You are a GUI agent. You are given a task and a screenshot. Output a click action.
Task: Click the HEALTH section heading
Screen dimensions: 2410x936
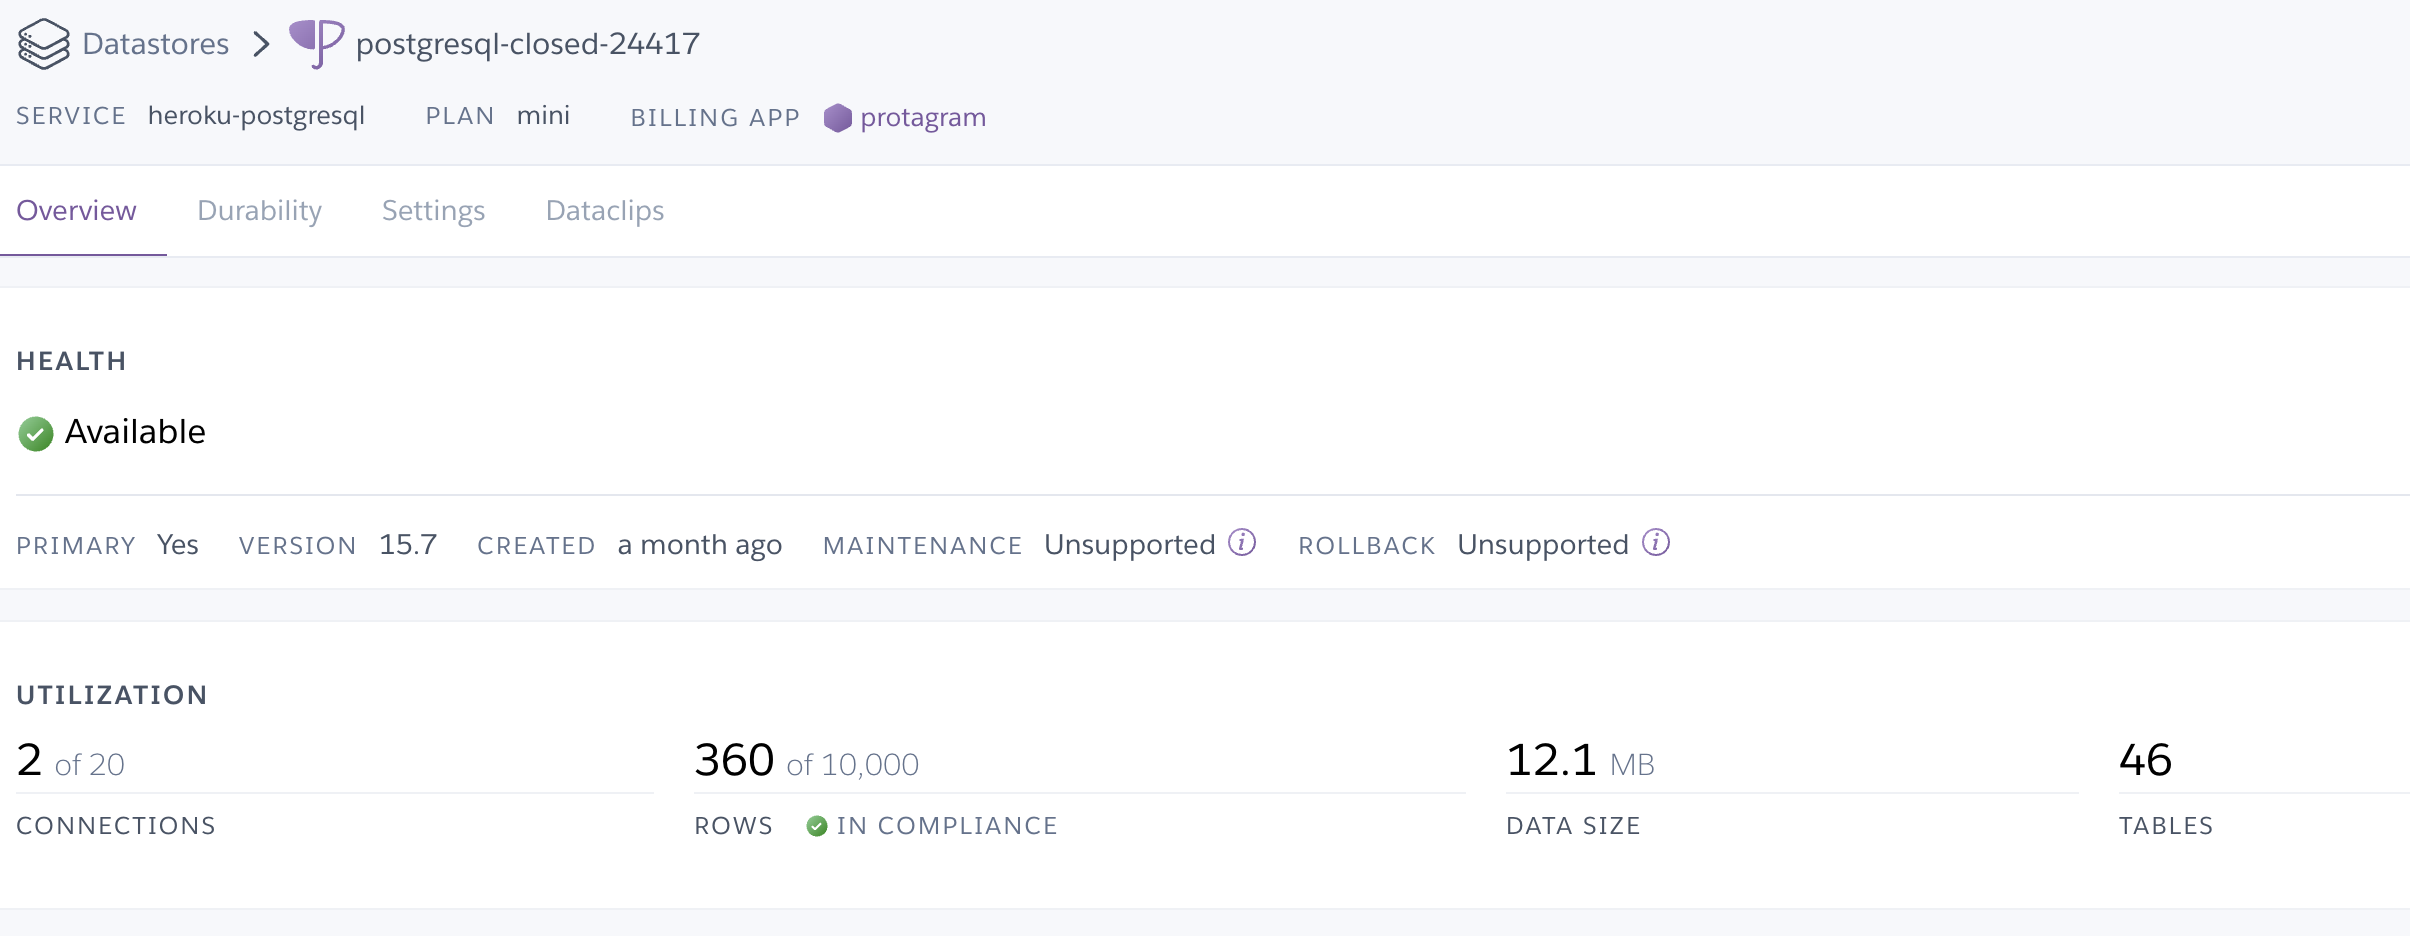pos(71,361)
